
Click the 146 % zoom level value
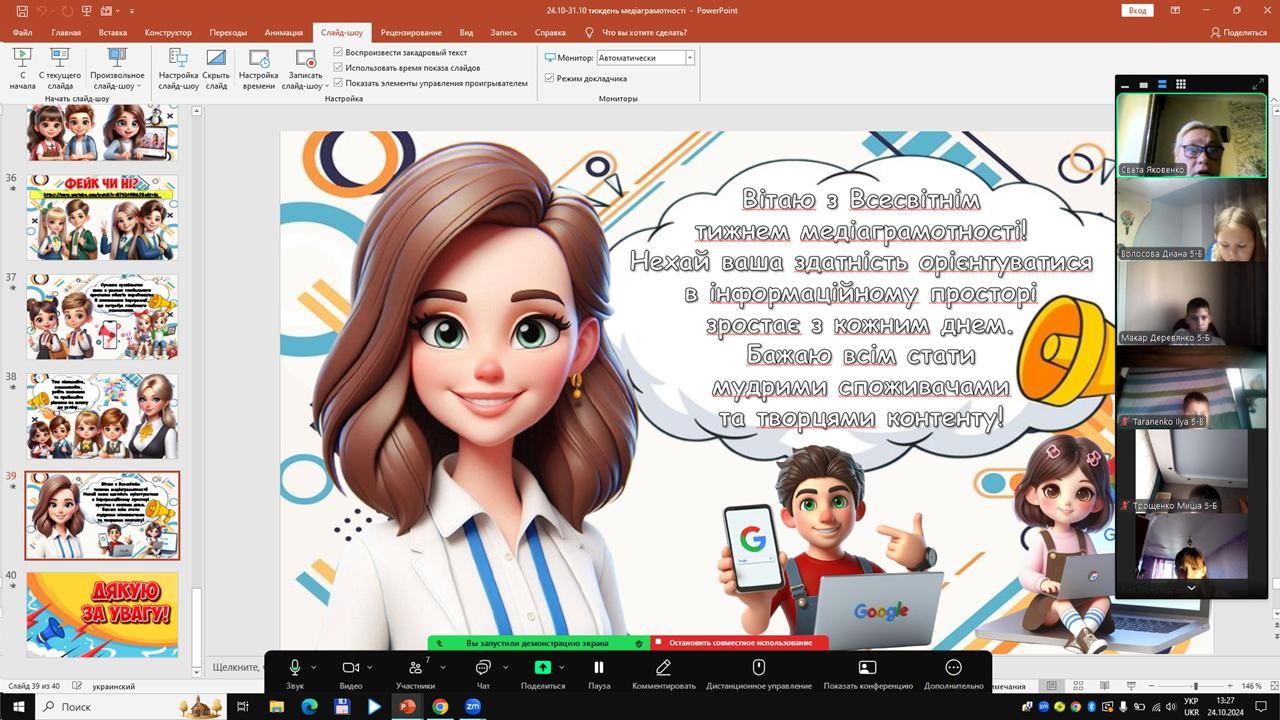pyautogui.click(x=1251, y=686)
